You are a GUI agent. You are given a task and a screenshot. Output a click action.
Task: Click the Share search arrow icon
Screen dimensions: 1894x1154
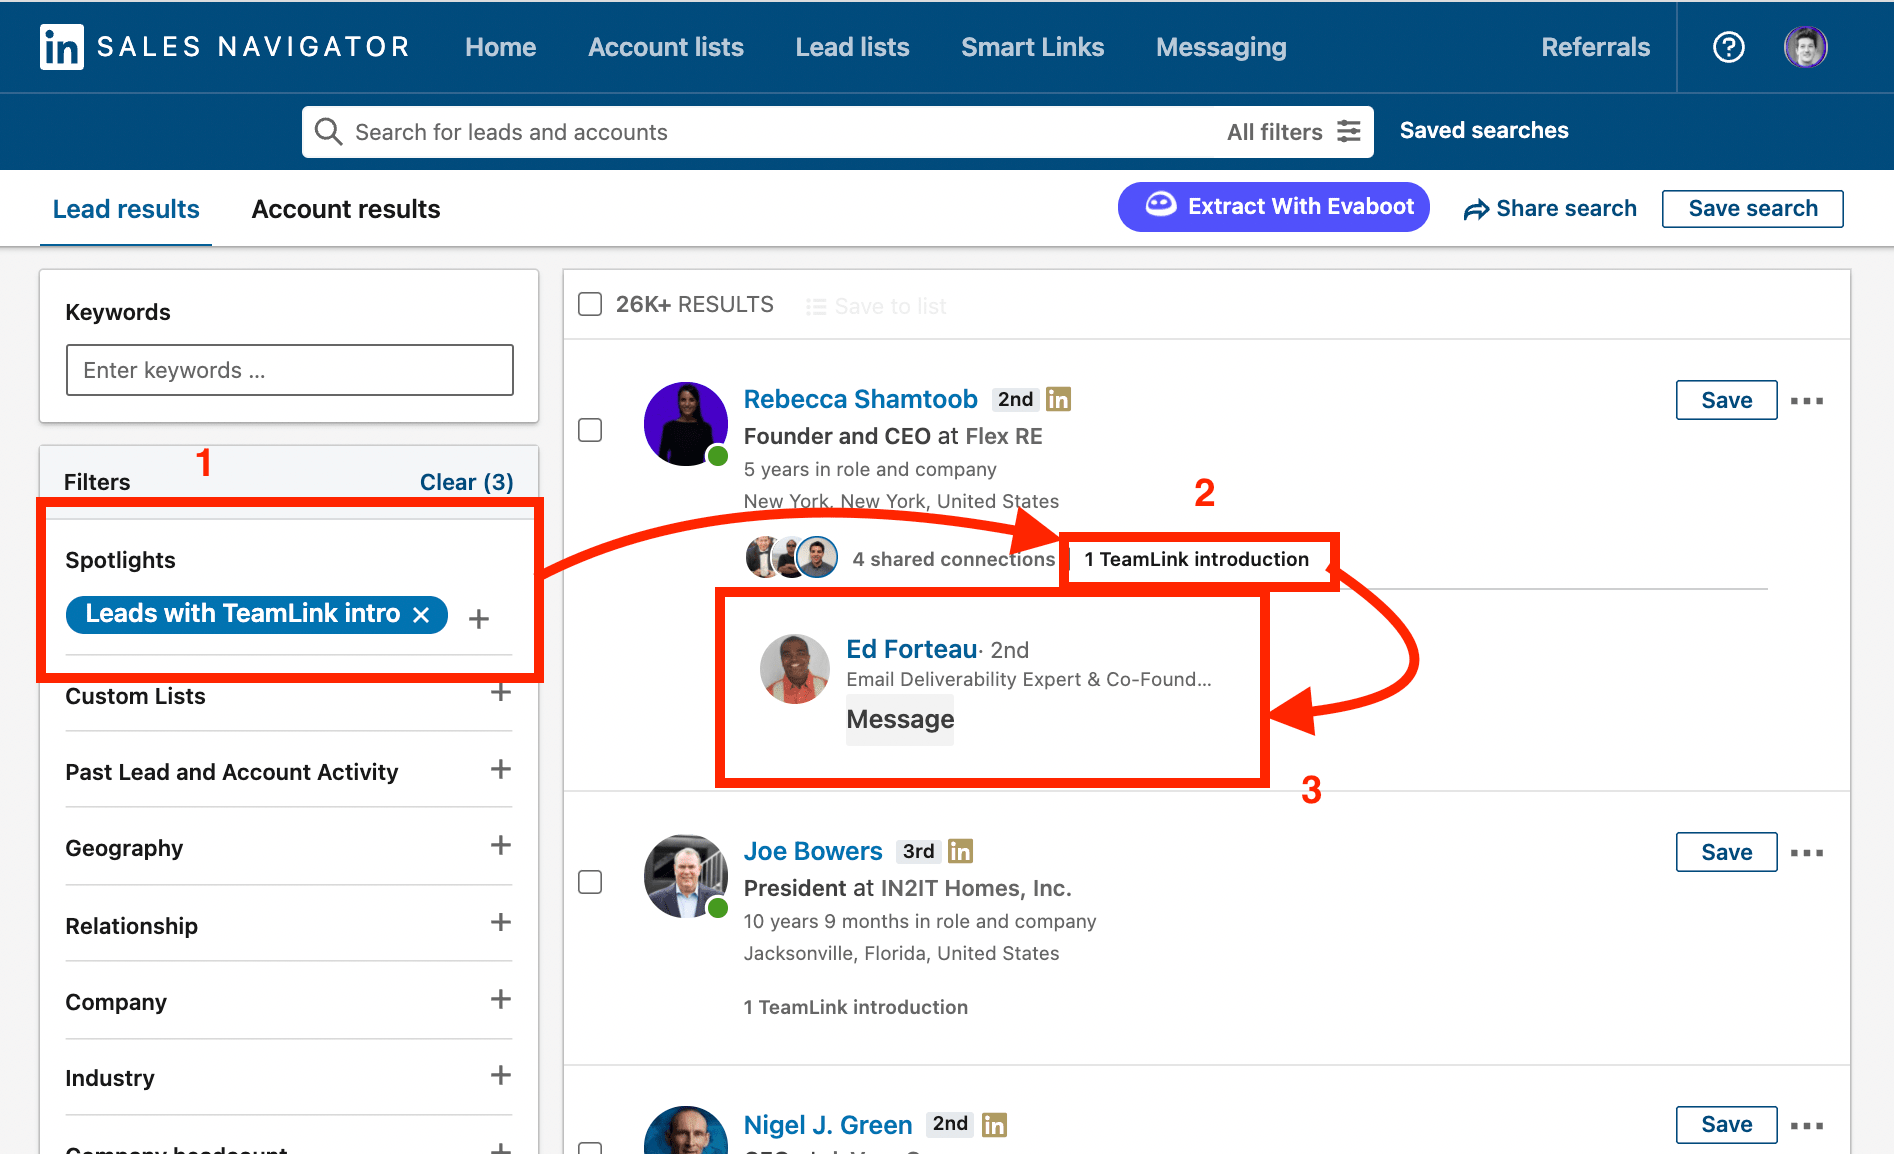(1476, 209)
